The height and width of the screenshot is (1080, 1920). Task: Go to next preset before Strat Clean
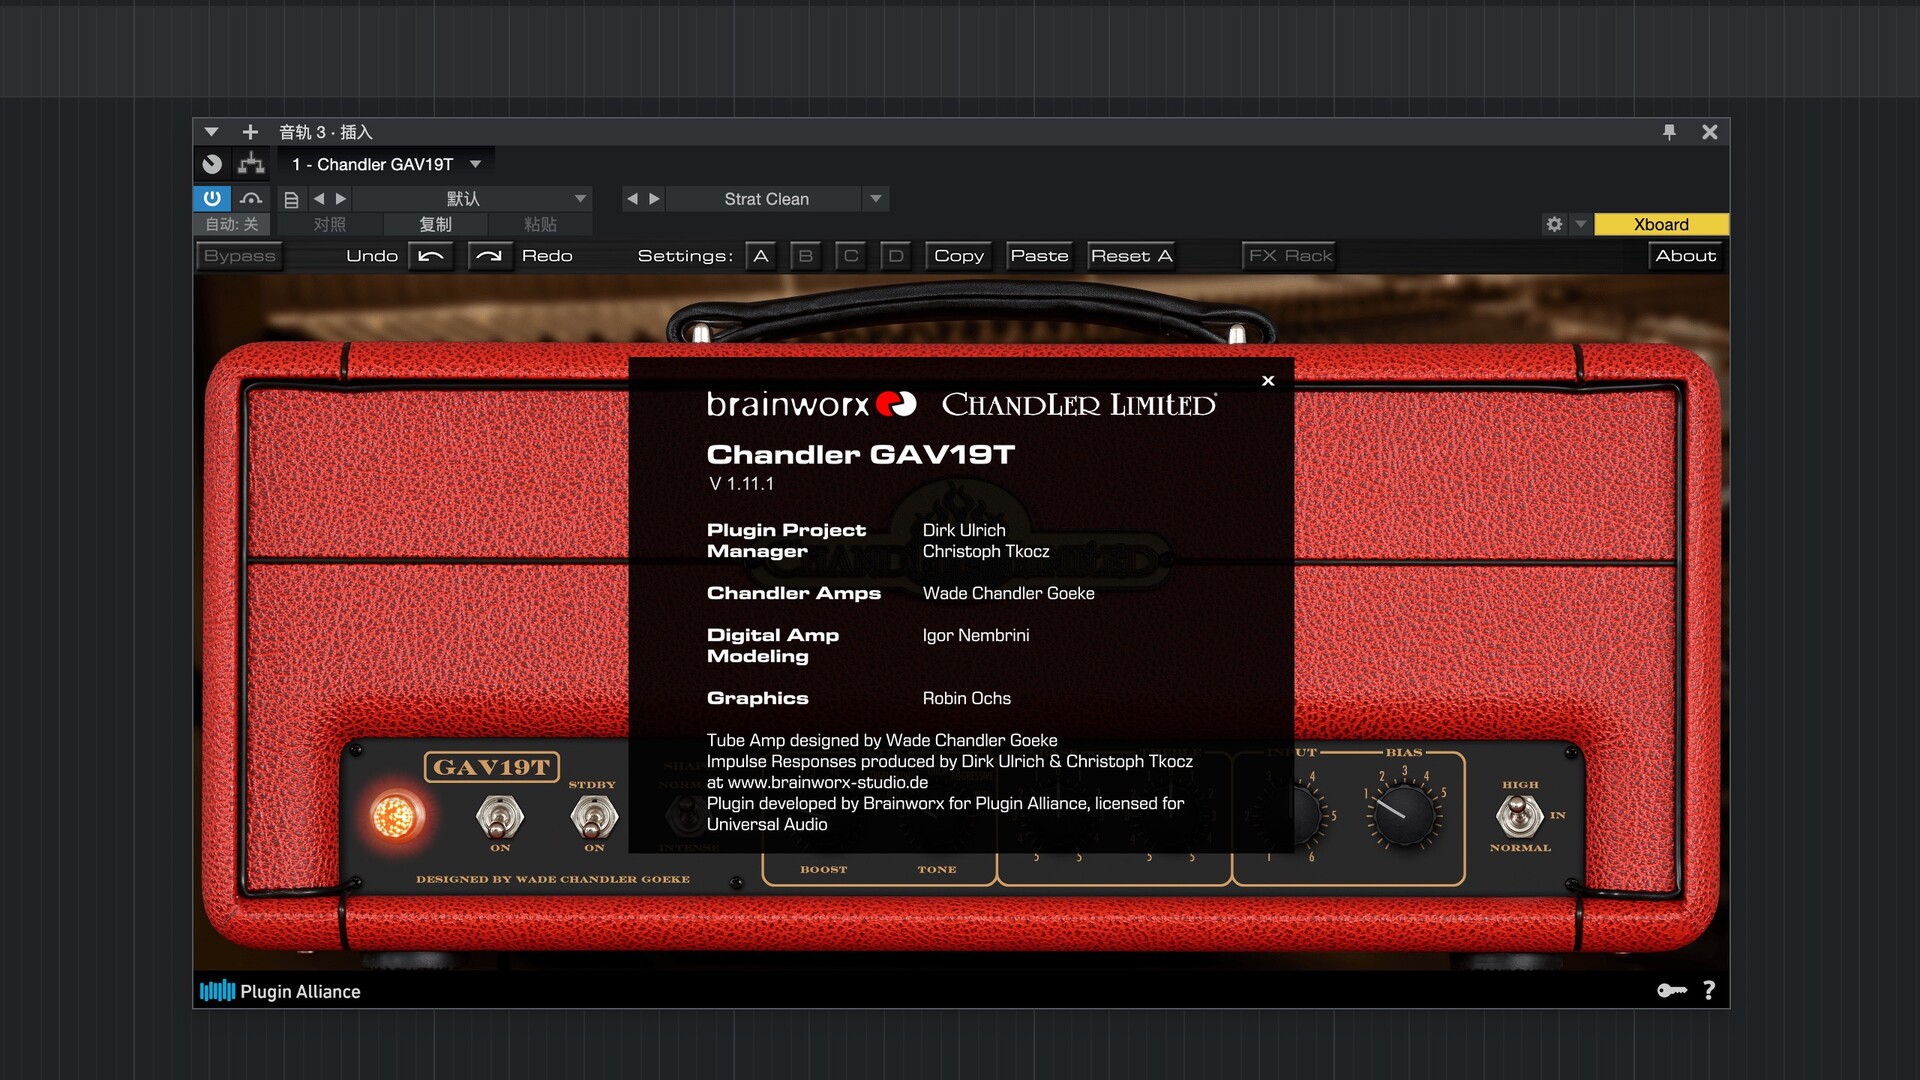click(x=654, y=199)
